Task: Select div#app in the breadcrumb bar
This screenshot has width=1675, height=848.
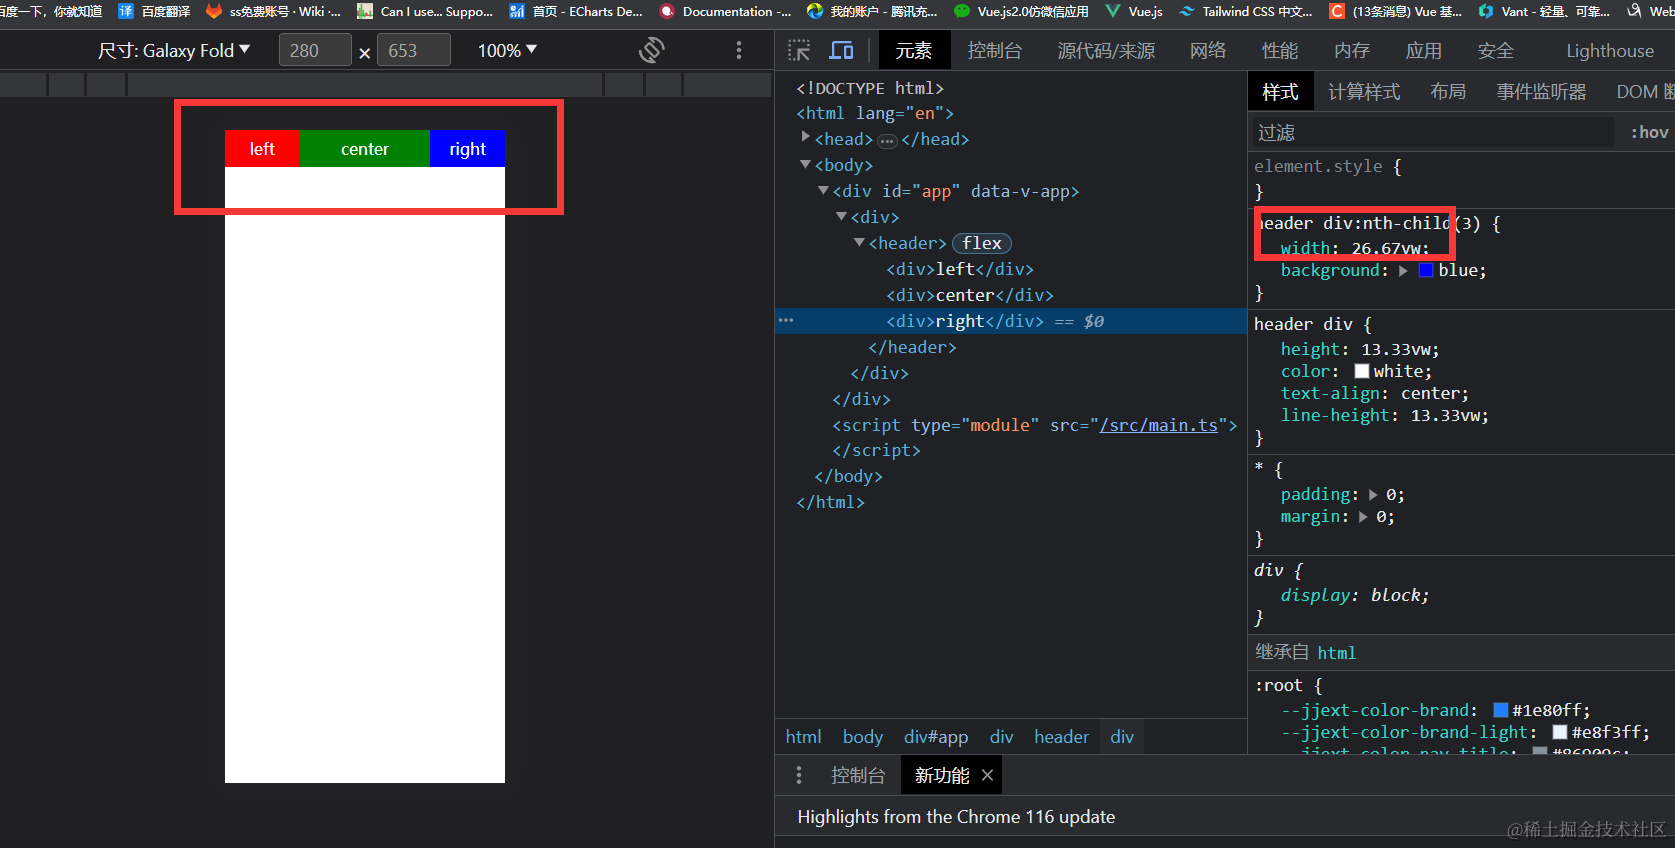Action: click(936, 737)
